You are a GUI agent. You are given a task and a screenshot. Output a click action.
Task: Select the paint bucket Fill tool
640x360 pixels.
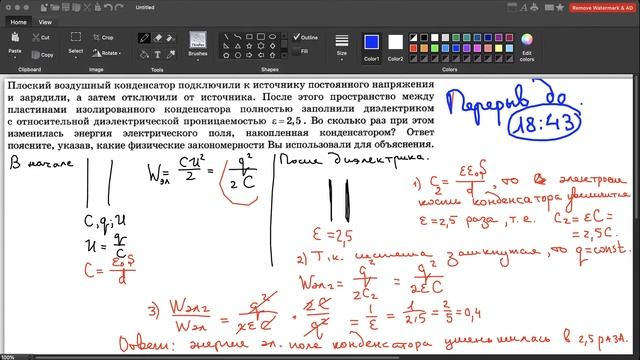[144, 54]
